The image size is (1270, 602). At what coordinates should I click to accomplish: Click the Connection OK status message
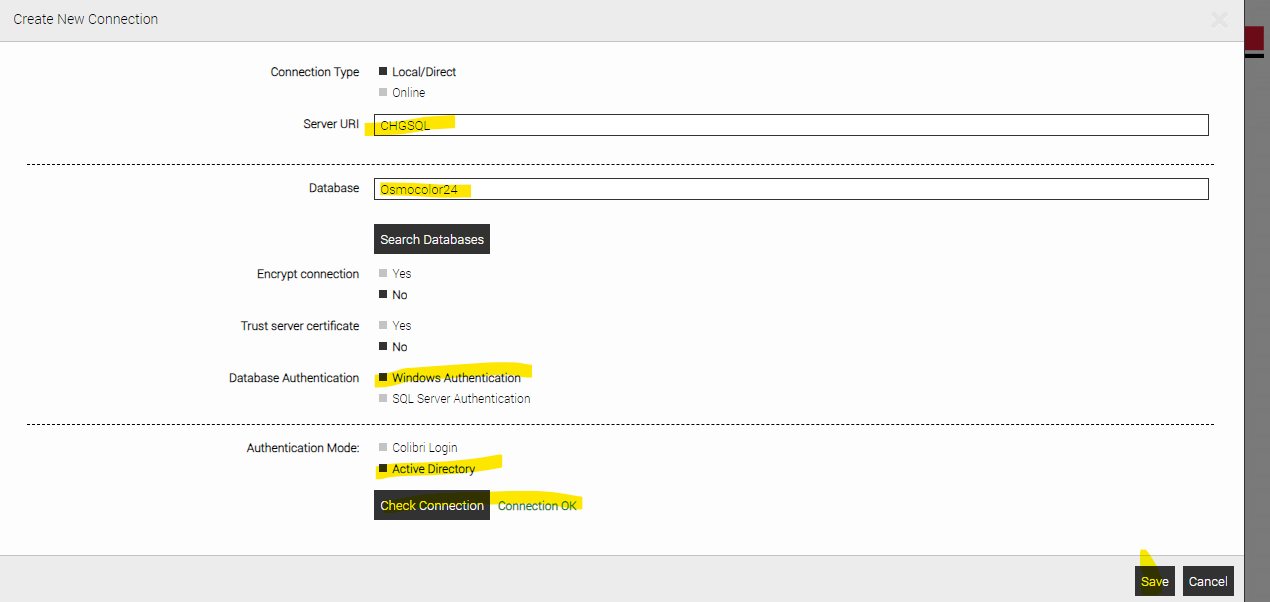(x=537, y=506)
